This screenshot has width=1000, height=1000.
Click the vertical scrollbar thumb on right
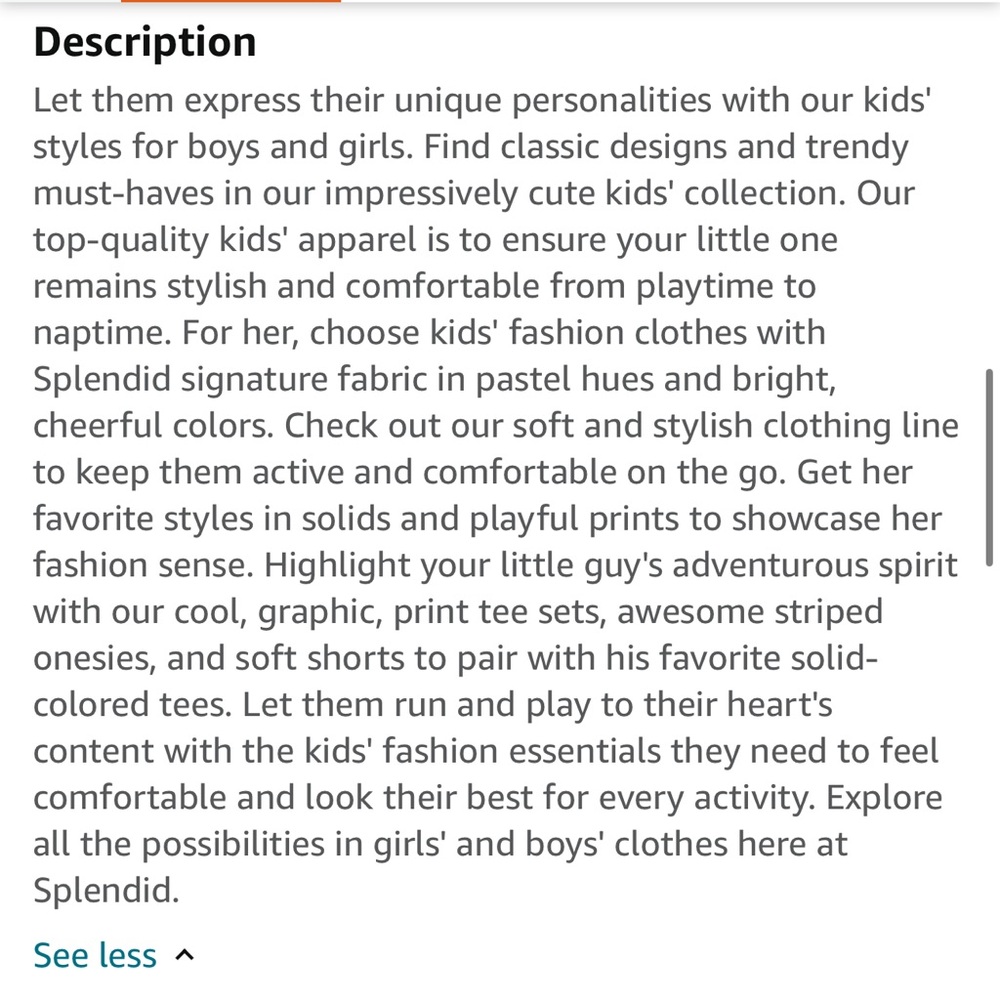coord(989,467)
